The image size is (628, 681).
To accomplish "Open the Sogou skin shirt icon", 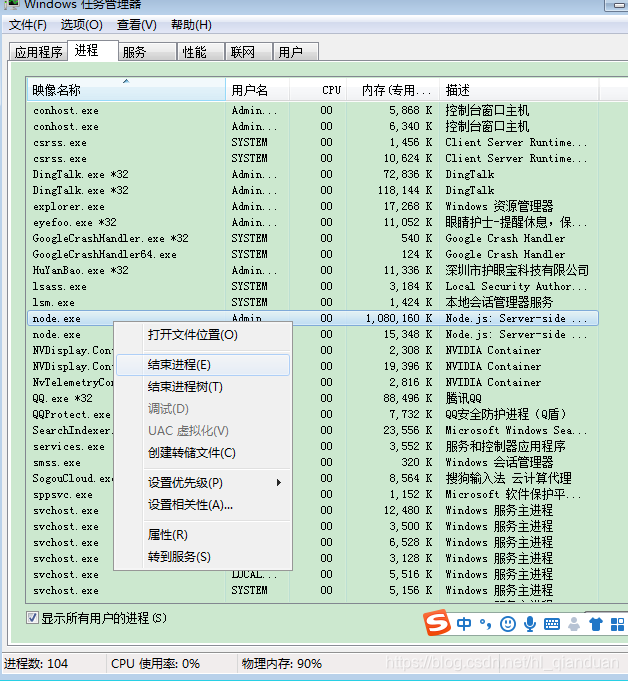I will 595,625.
